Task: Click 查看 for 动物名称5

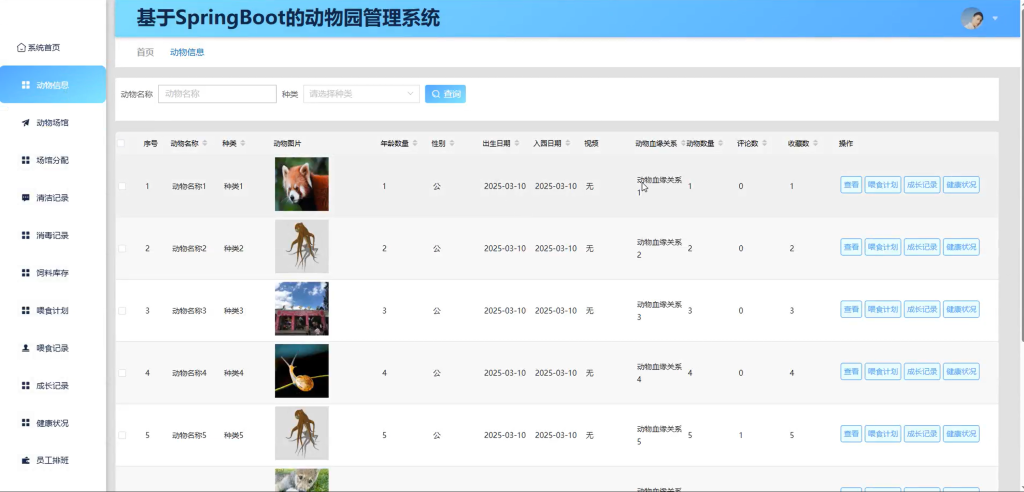Action: (x=851, y=433)
